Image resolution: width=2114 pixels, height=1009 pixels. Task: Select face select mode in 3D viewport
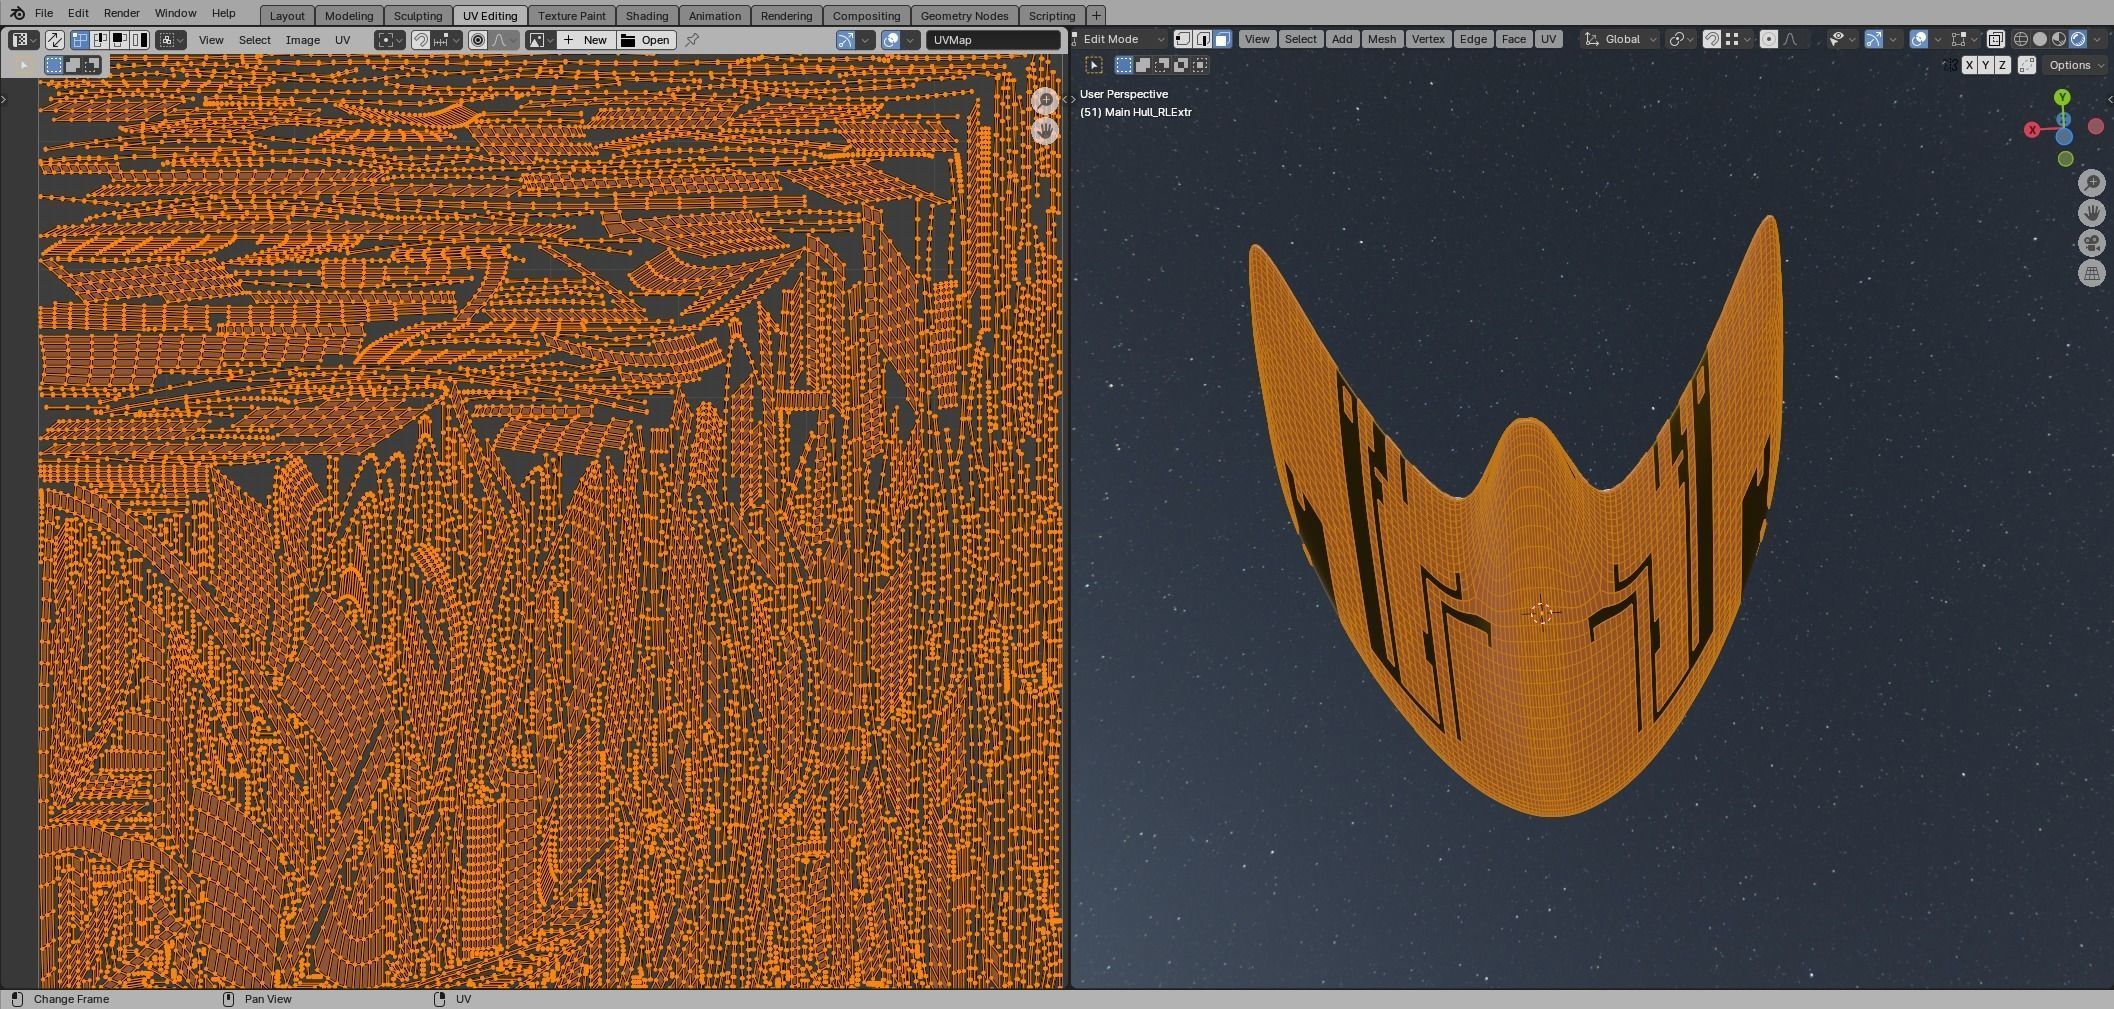[x=1222, y=39]
